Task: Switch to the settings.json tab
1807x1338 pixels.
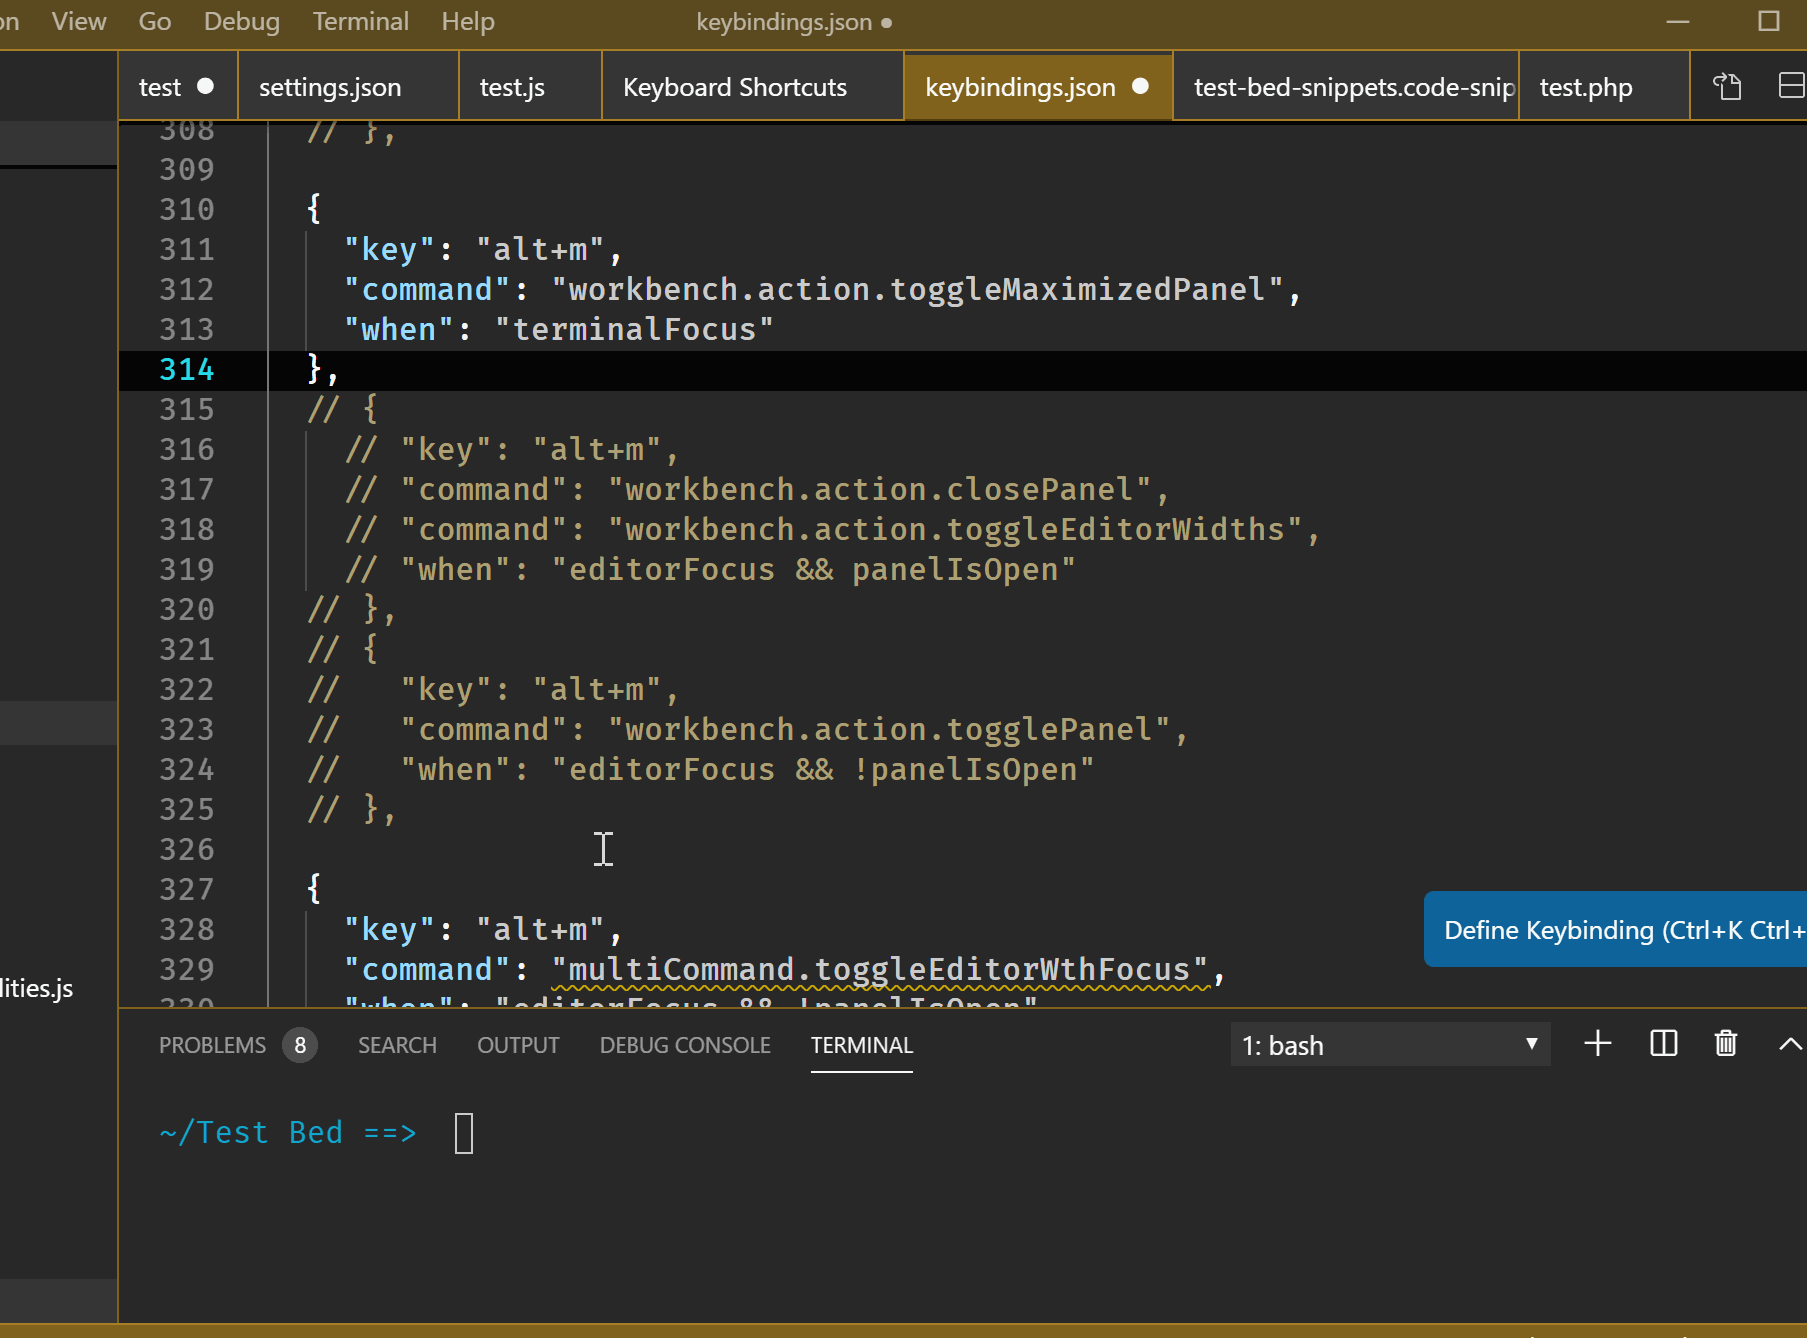Action: click(x=330, y=88)
